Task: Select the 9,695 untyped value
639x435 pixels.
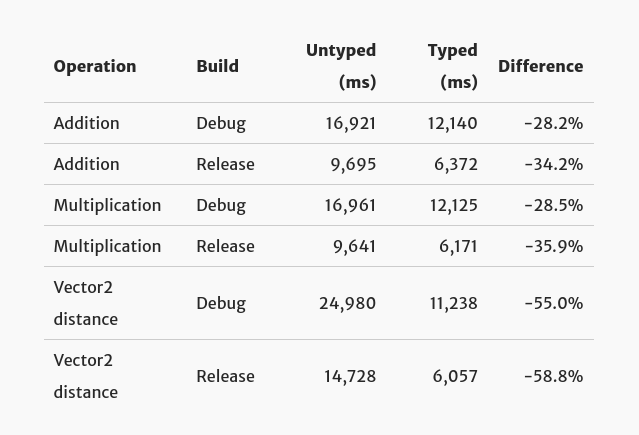Action: (x=353, y=164)
